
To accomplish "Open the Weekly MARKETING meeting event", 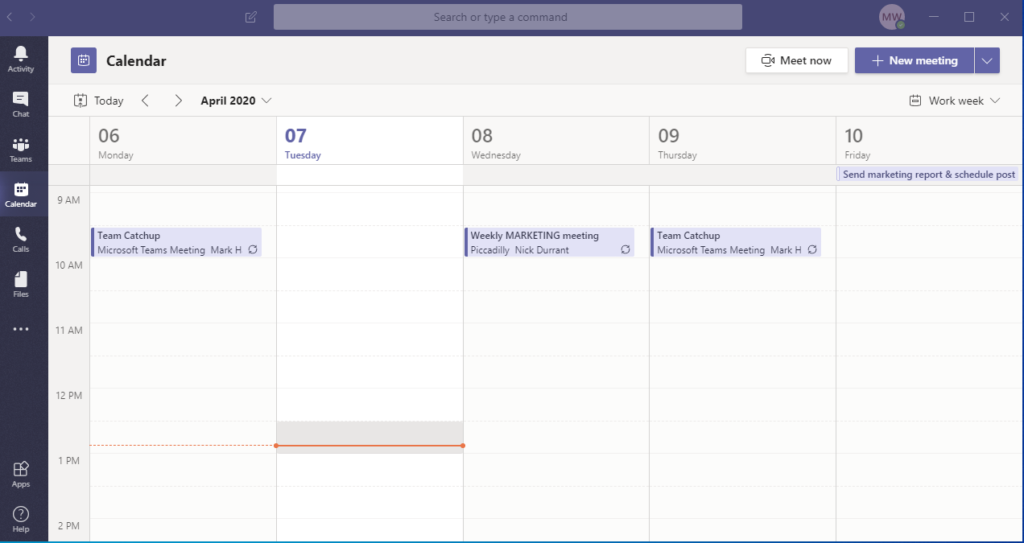I will point(549,242).
